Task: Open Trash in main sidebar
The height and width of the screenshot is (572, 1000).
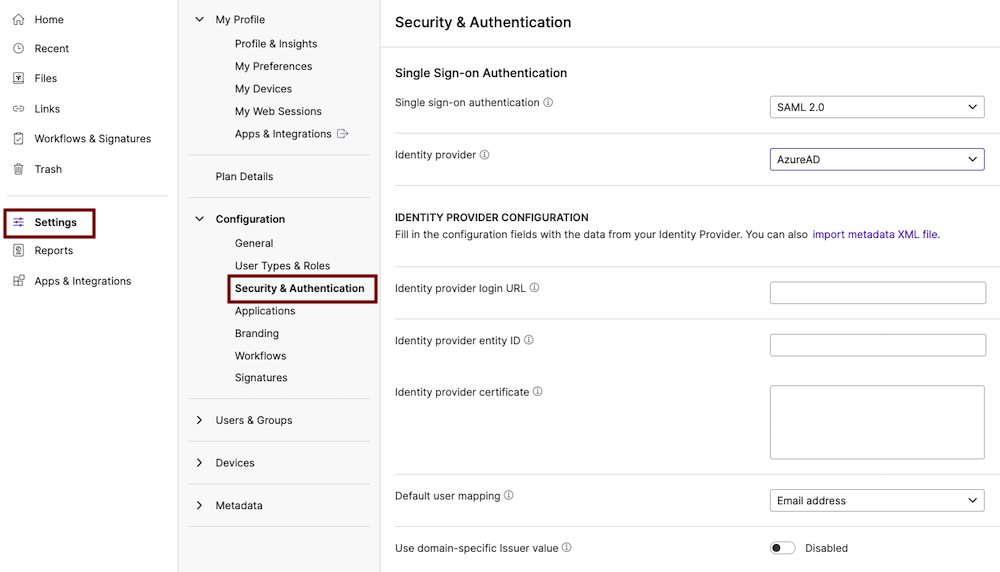Action: coord(48,169)
